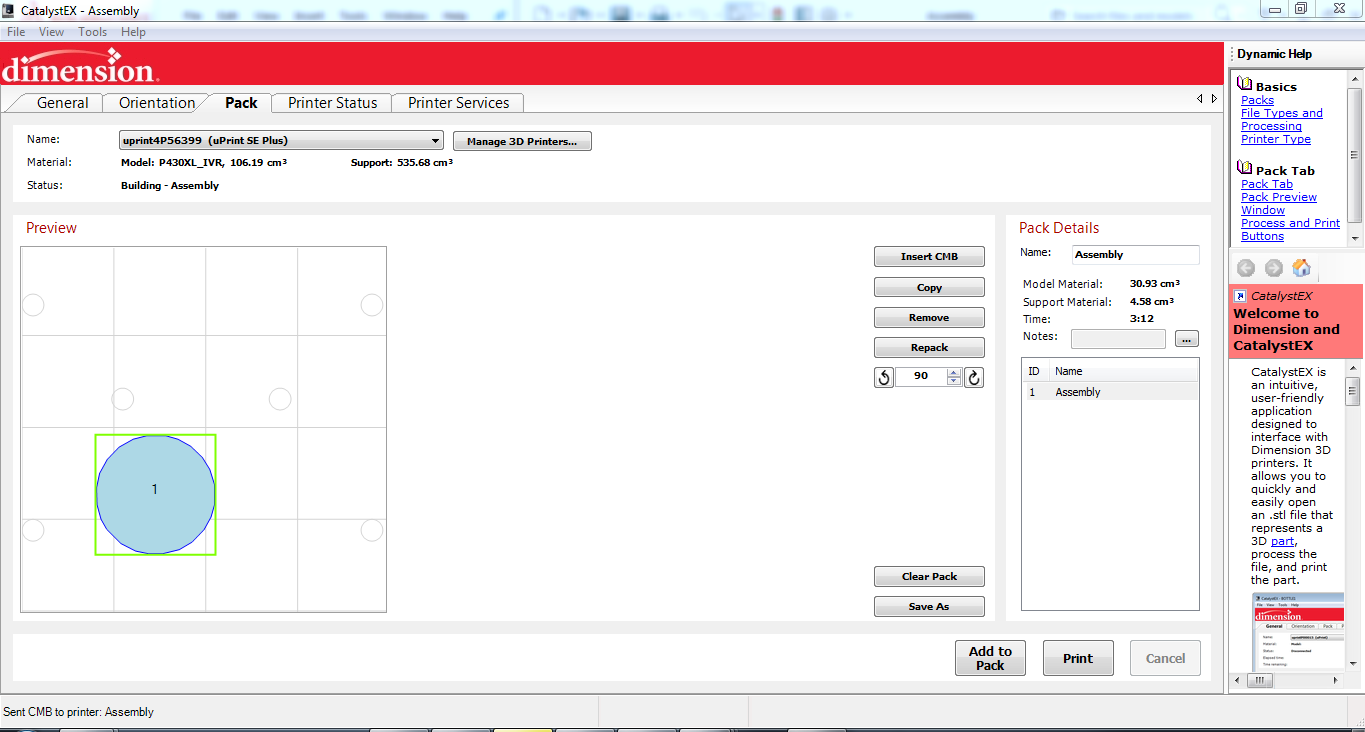
Task: Click the Remove button
Action: click(929, 317)
